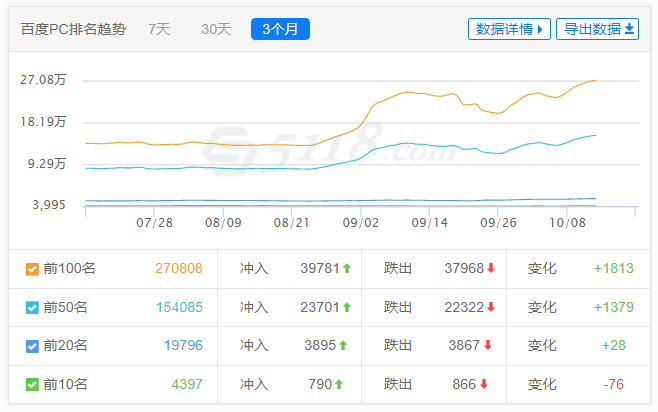The image size is (658, 412).
Task: Click the green up arrow beside 23701
Action: tap(347, 307)
